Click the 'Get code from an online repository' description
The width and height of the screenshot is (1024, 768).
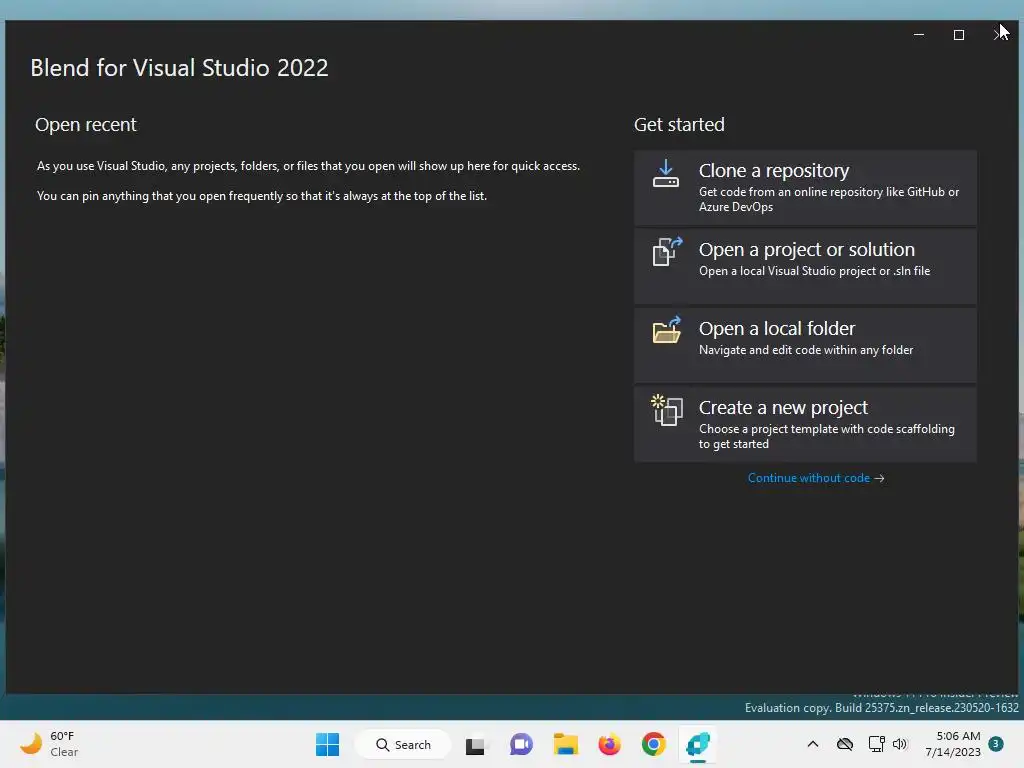pos(829,199)
